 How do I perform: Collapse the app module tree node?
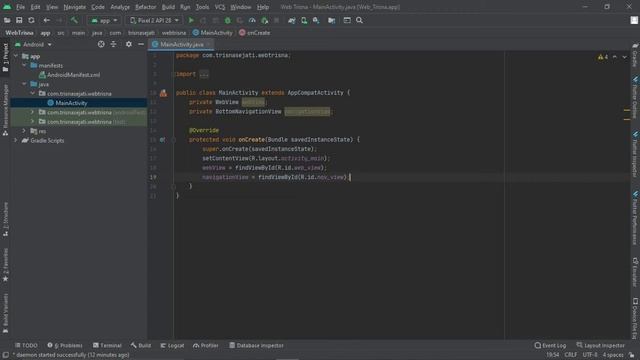(16, 56)
